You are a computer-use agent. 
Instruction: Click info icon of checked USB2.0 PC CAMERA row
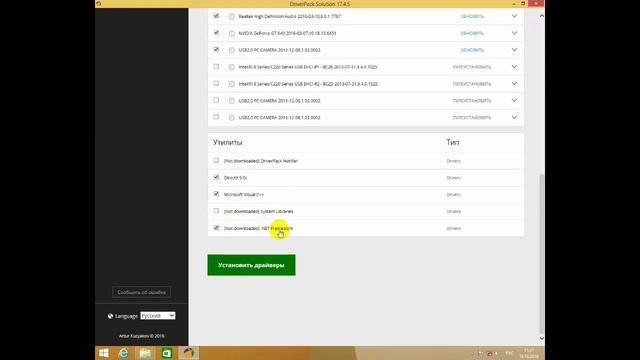(231, 50)
